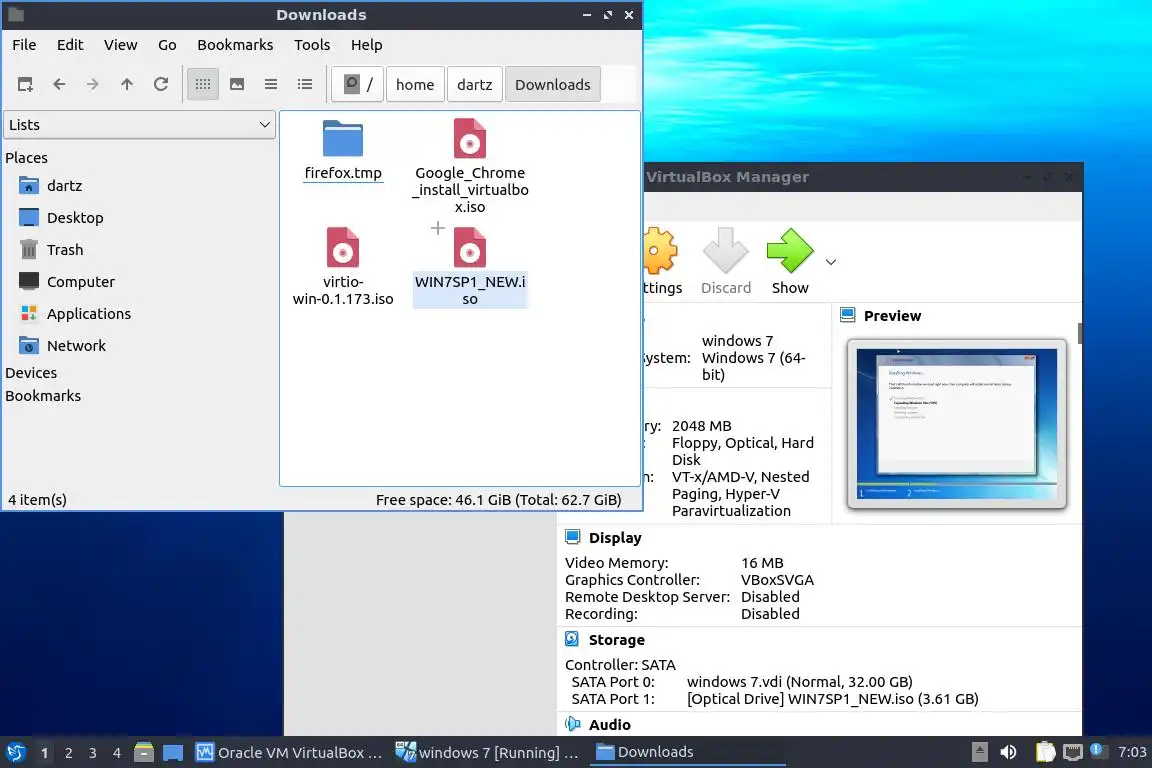
Task: Open the File menu
Action: click(x=24, y=45)
